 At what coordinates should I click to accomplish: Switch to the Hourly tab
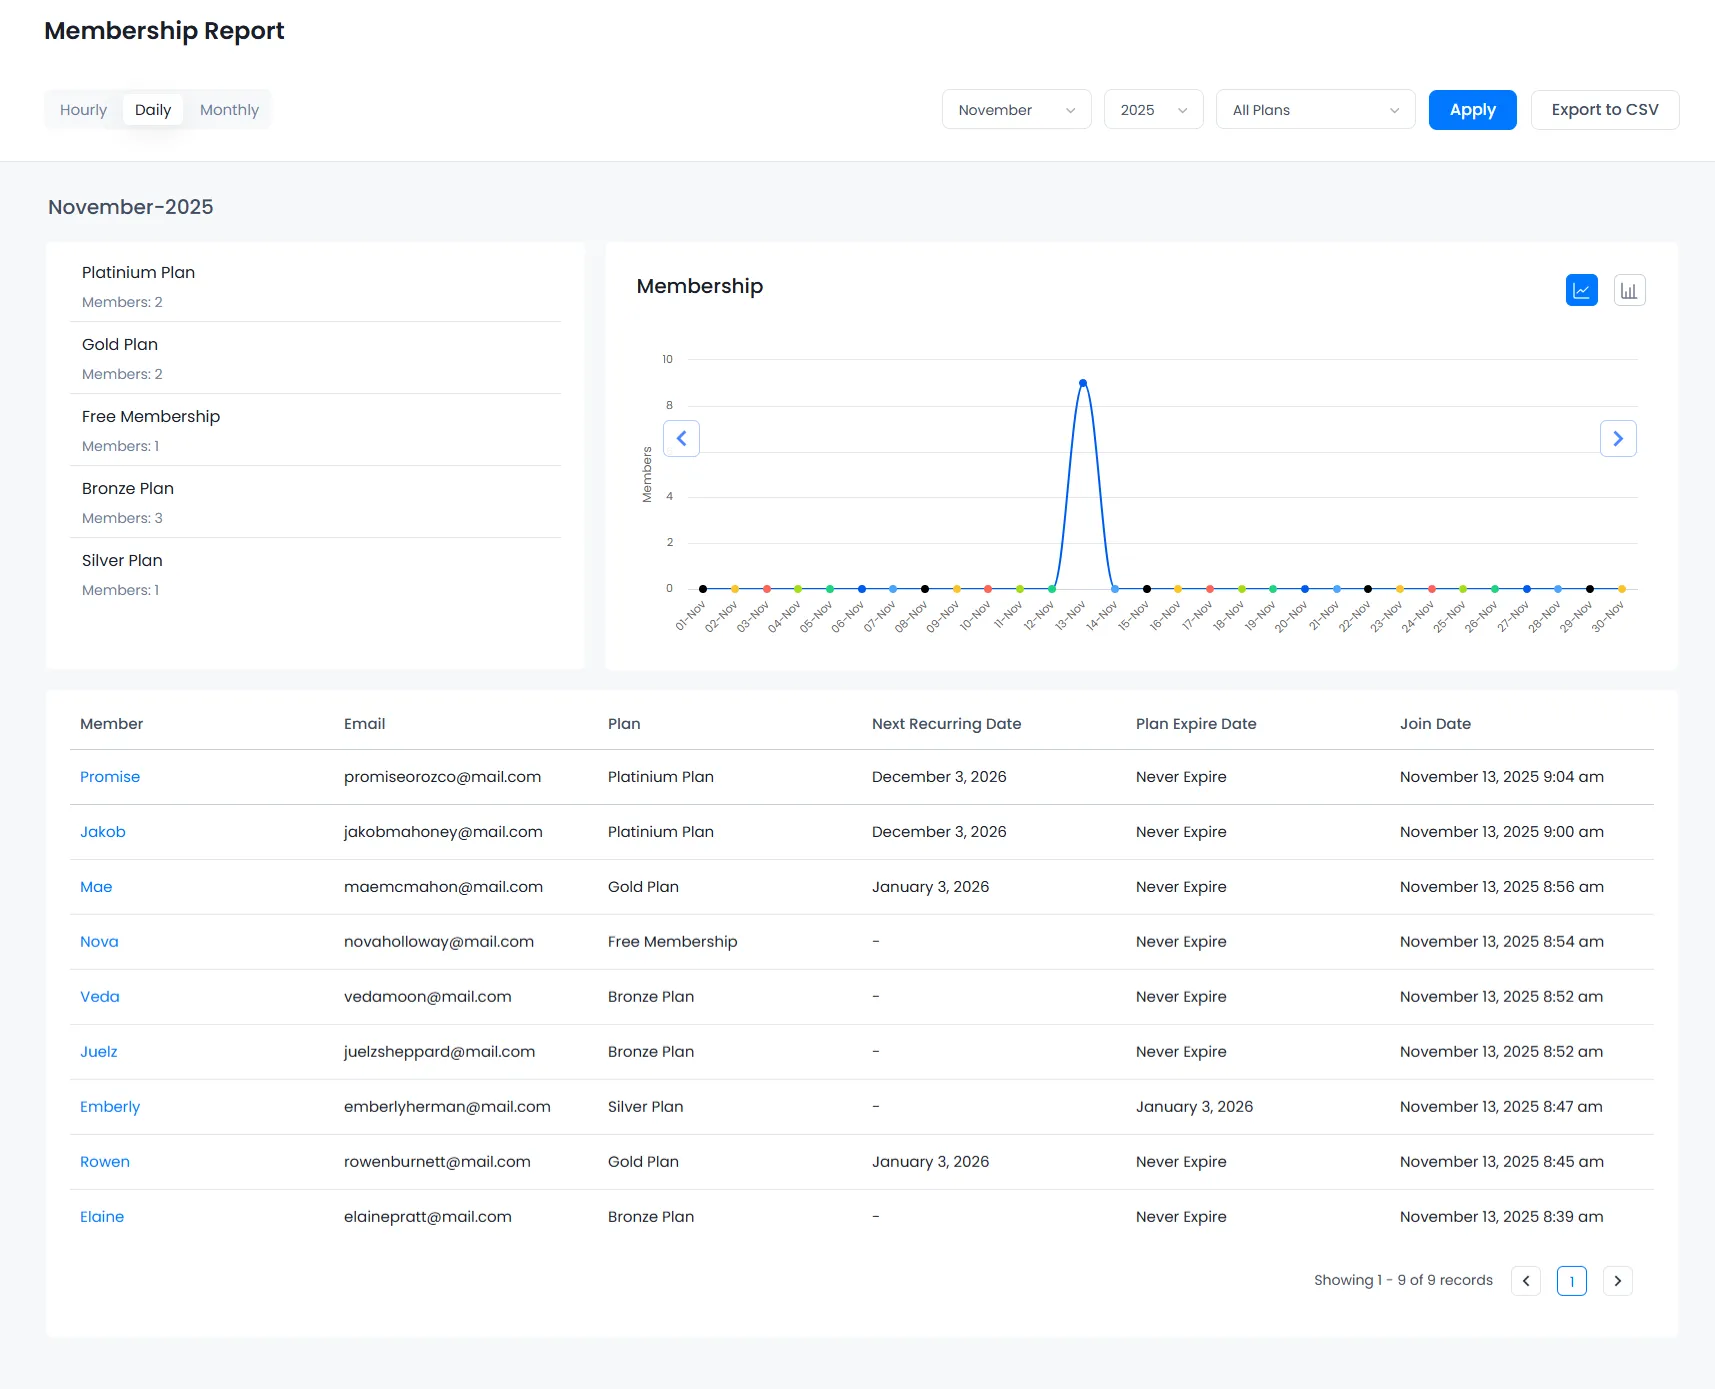point(83,109)
